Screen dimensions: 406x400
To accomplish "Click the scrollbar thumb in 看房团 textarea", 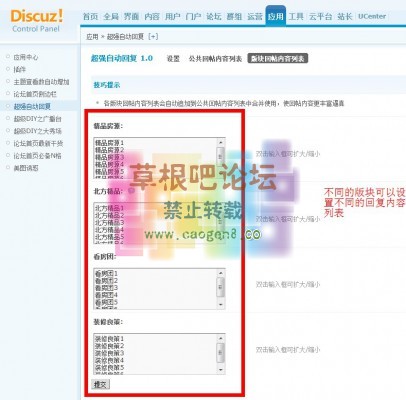I will point(220,287).
